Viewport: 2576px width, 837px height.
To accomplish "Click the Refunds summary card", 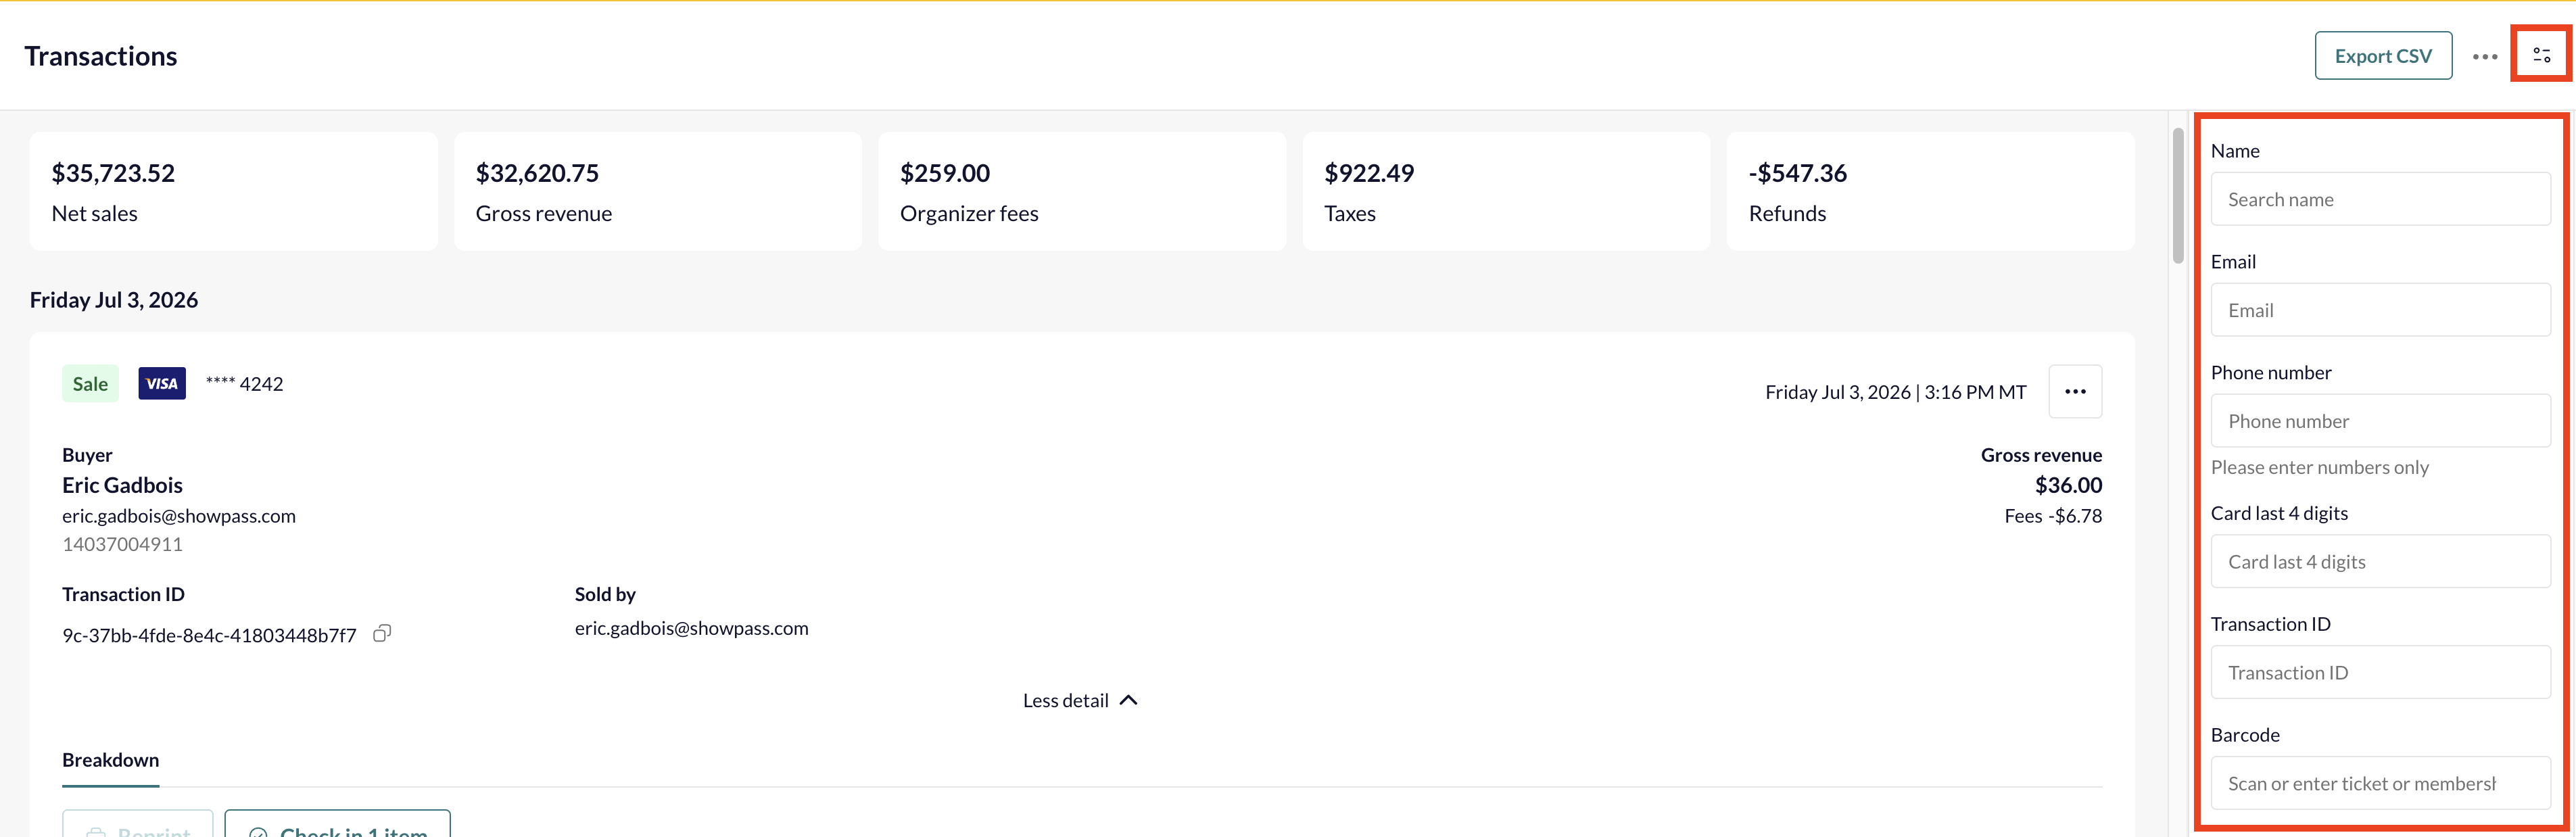I will pos(1930,191).
